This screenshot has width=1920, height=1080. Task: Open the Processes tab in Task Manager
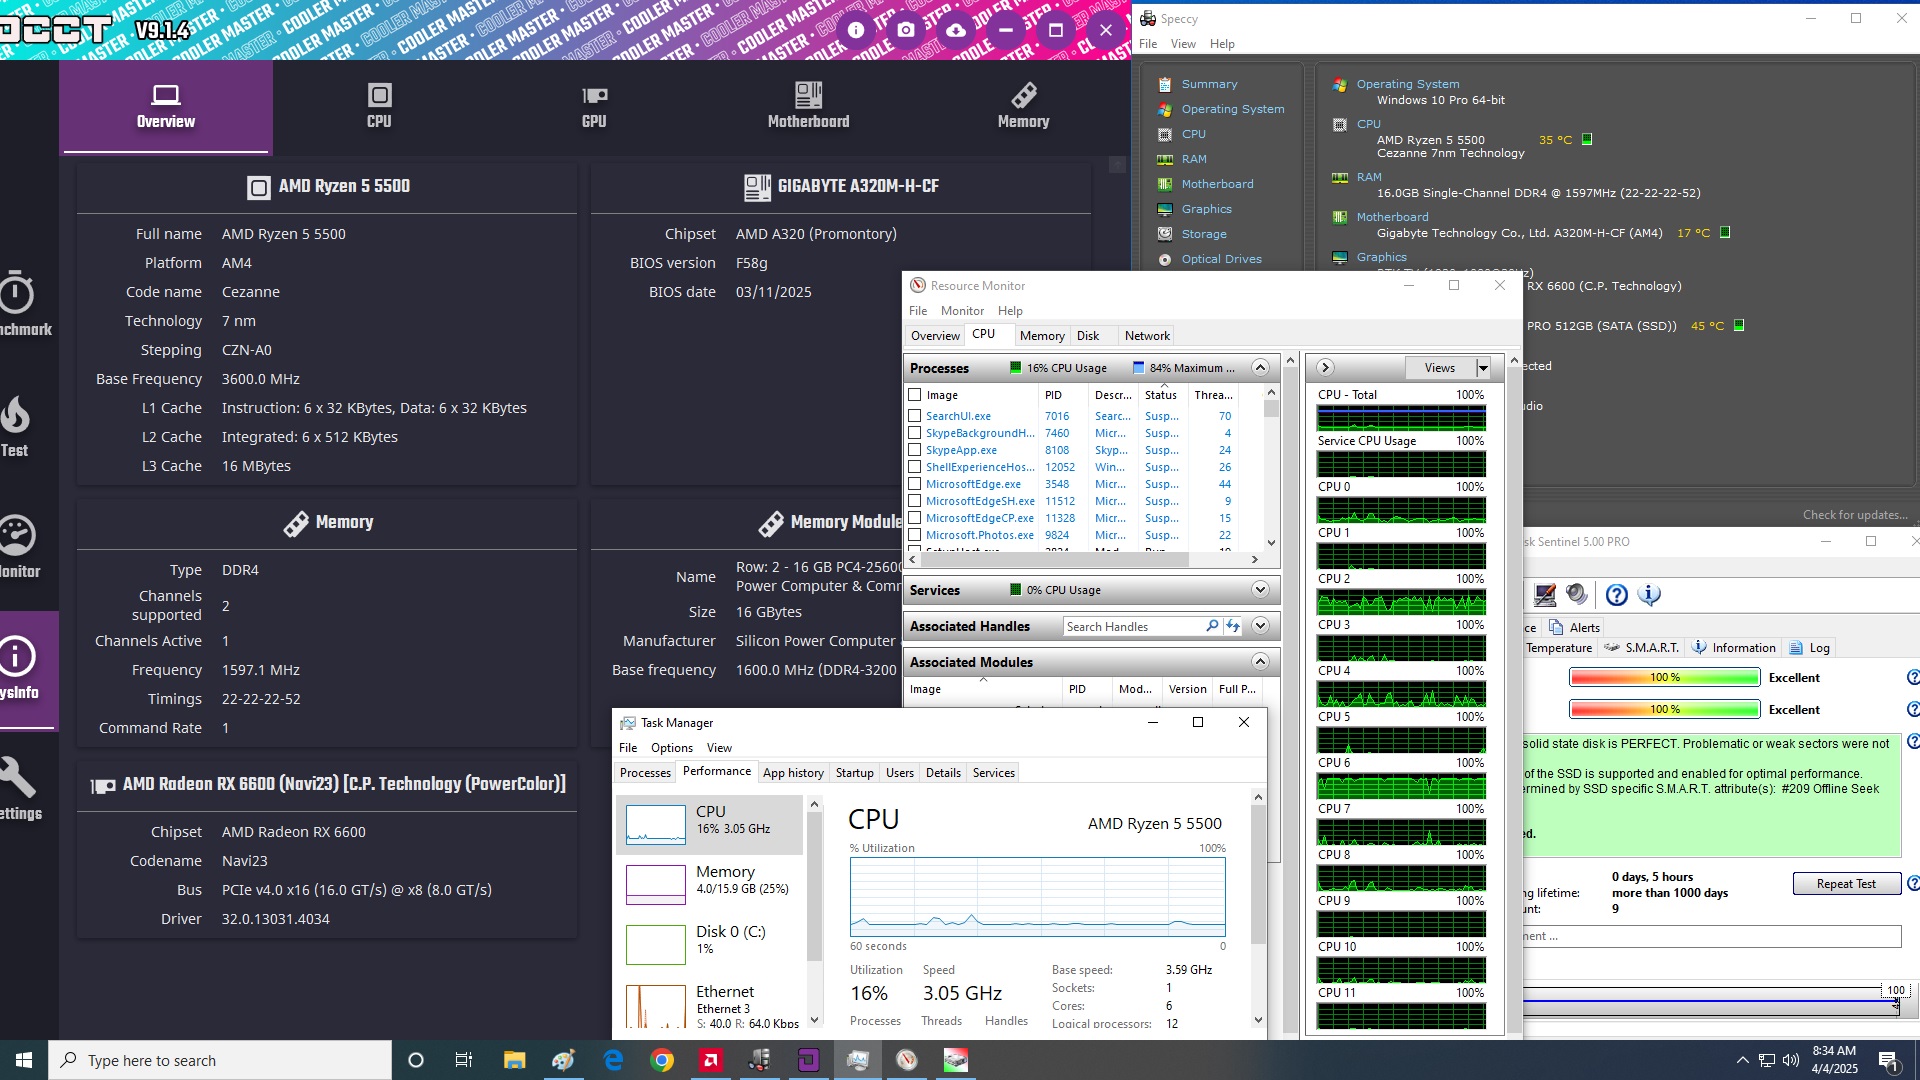pyautogui.click(x=645, y=773)
